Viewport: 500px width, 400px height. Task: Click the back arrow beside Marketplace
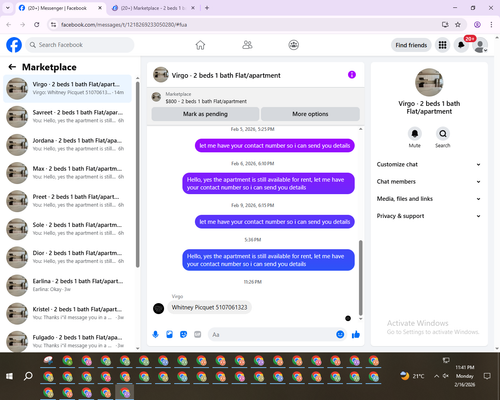point(12,67)
